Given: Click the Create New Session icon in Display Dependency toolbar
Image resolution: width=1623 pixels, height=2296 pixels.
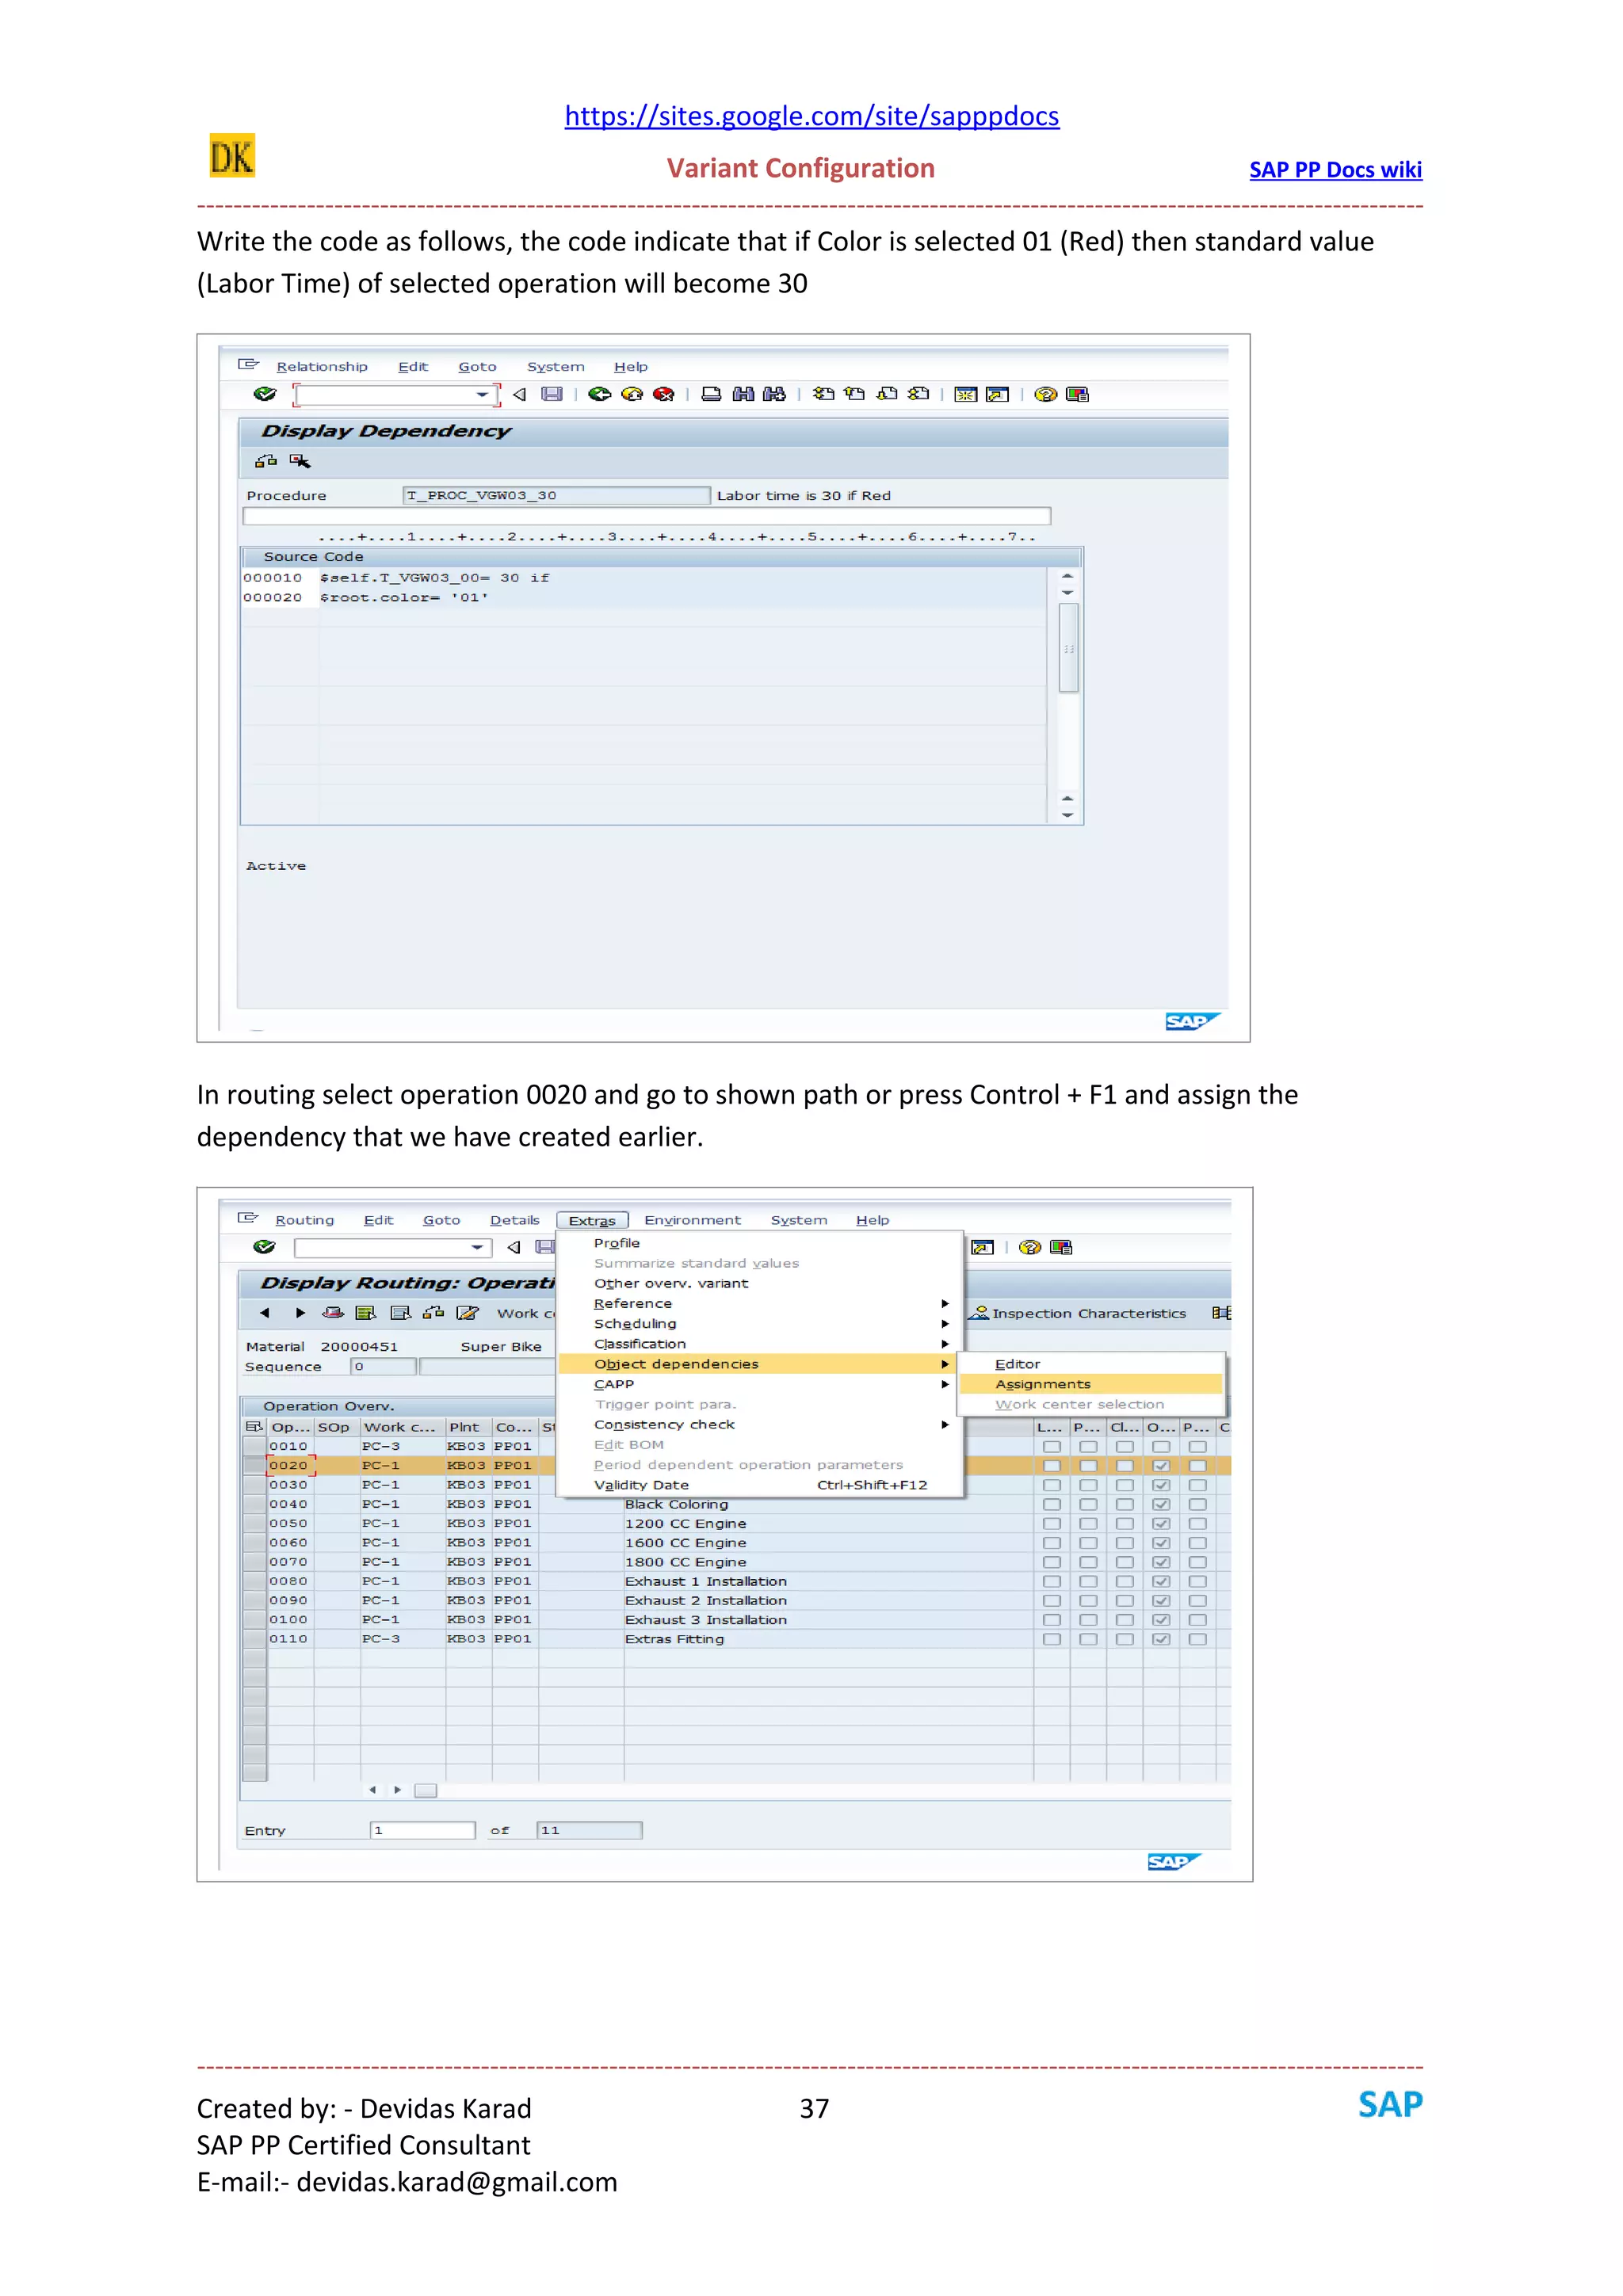Looking at the screenshot, I should click(x=966, y=394).
